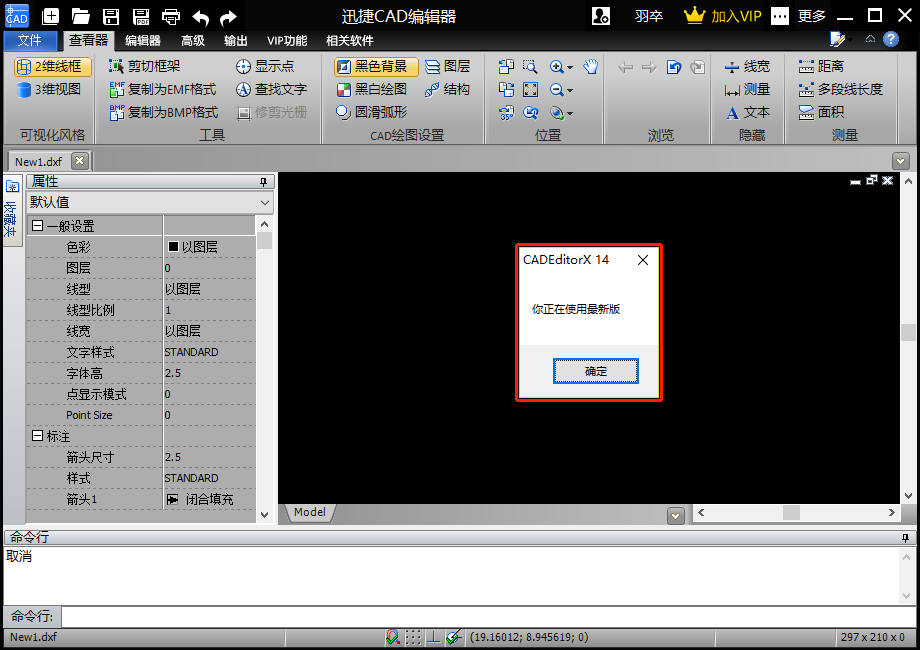Close the New1.dxf document tab
This screenshot has height=650, width=920.
80,161
